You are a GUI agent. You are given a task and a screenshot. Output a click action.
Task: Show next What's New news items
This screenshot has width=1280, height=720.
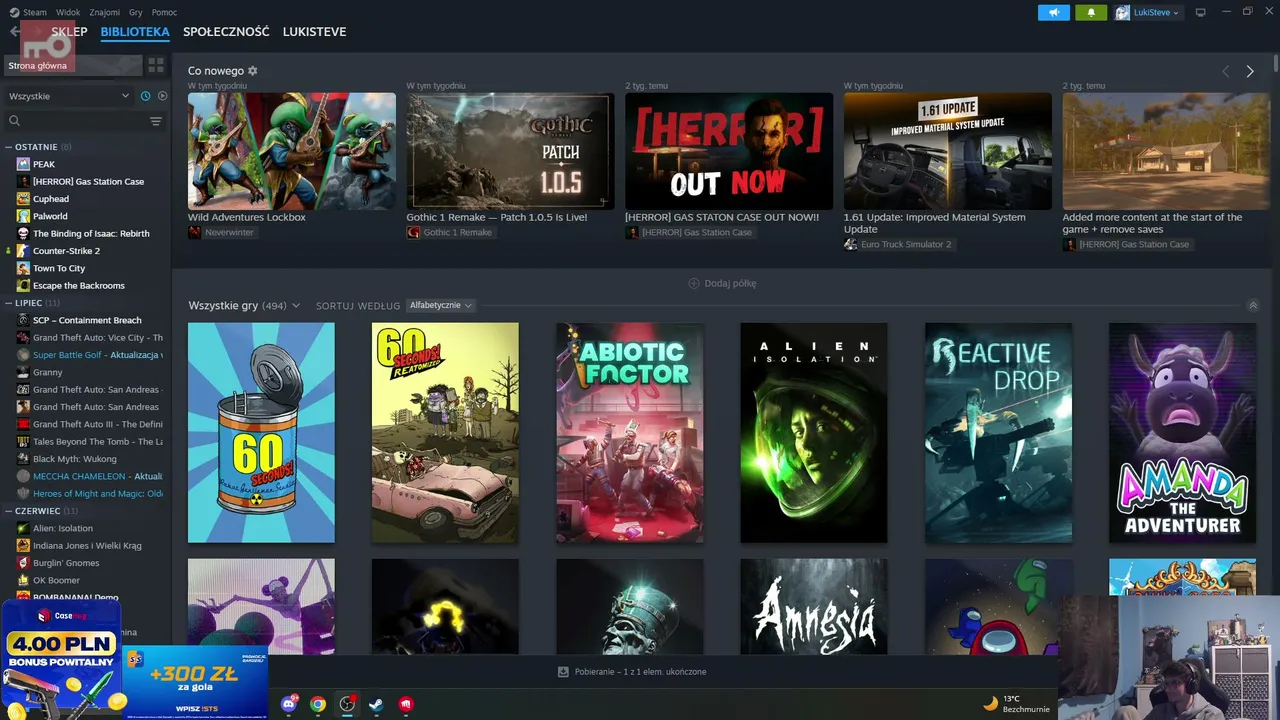point(1250,71)
